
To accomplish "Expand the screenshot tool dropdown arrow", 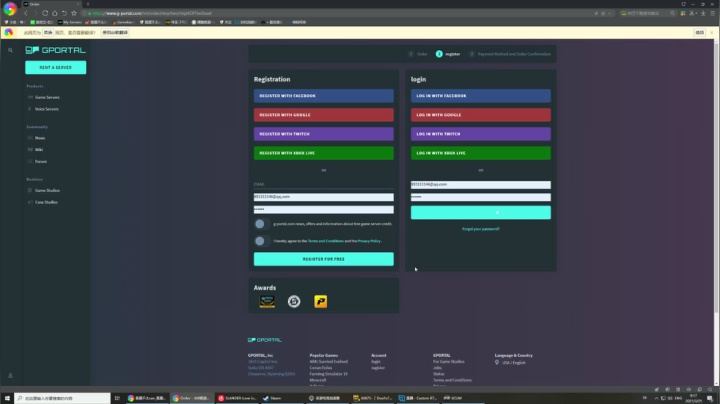I will (x=698, y=13).
